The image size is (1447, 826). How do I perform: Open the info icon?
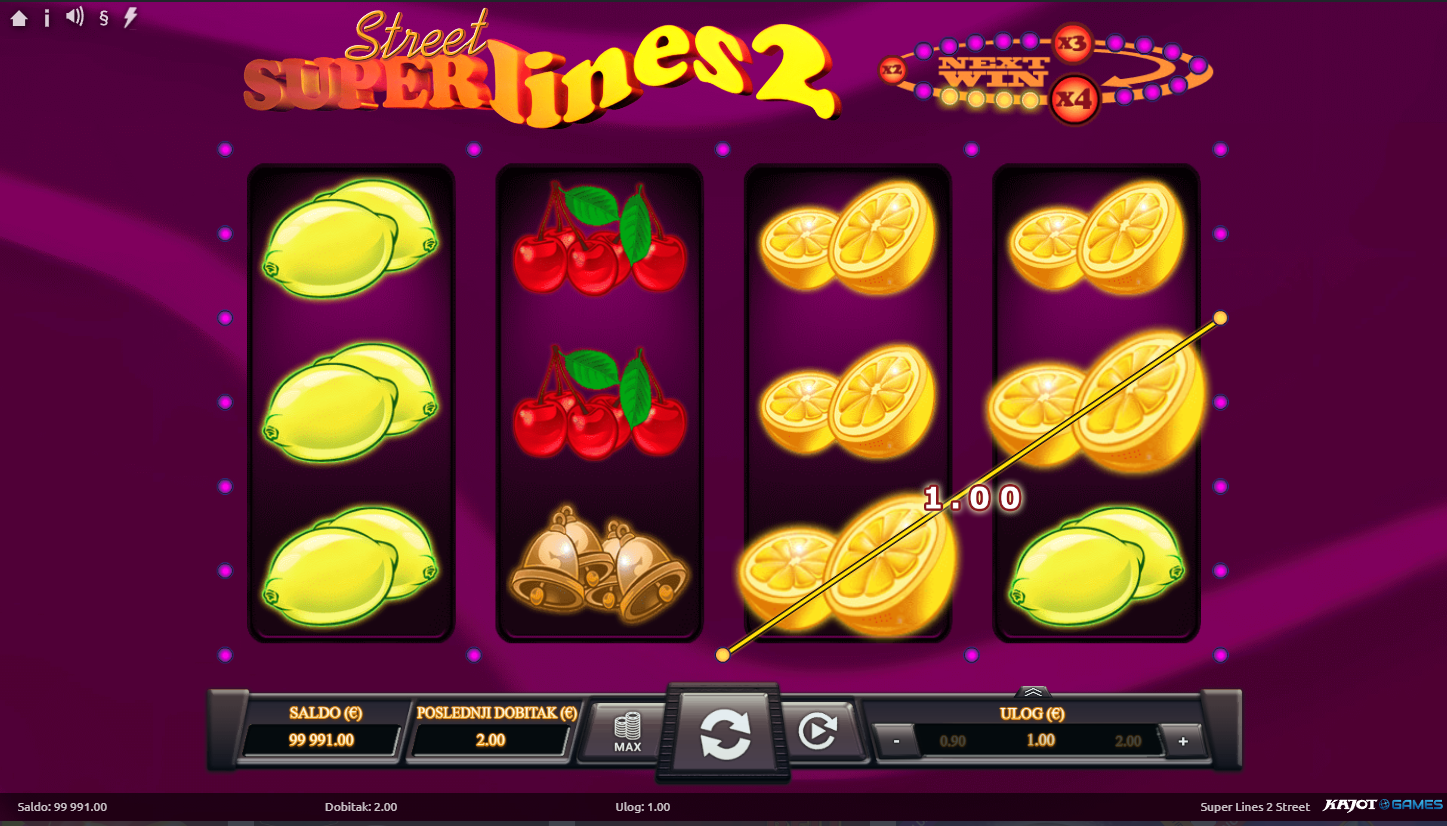click(47, 18)
